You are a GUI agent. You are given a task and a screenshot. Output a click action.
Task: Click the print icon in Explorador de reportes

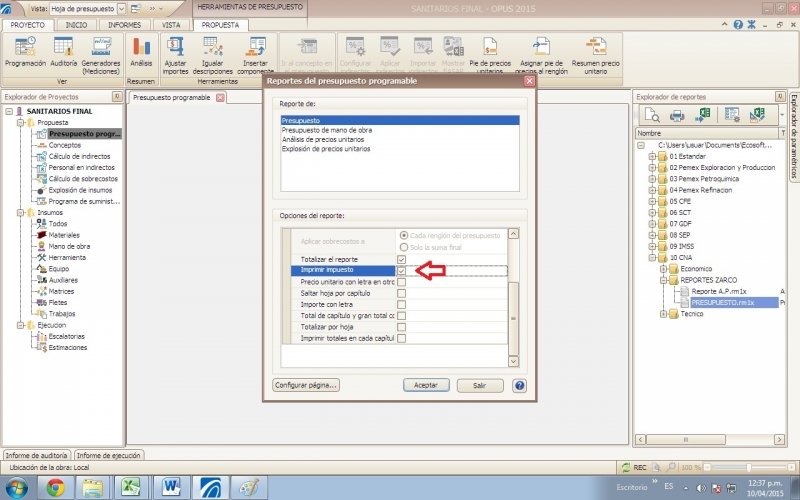677,115
